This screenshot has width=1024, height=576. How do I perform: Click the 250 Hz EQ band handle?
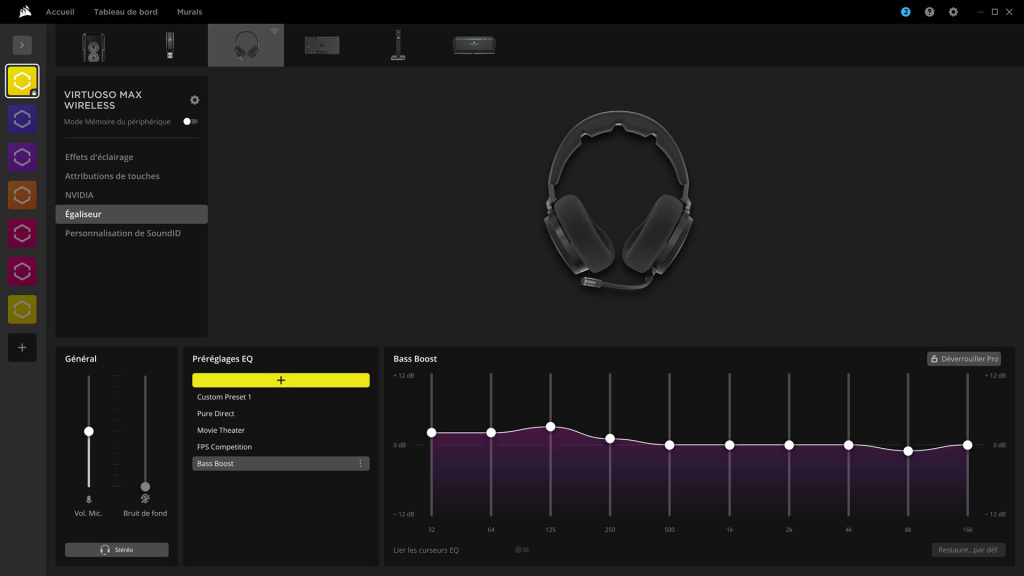click(610, 438)
